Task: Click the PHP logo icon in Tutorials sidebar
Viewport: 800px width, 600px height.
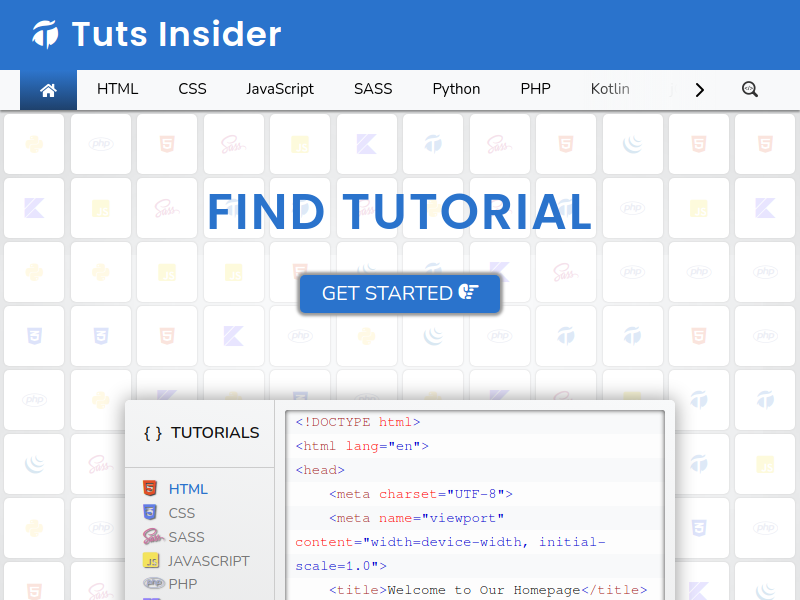Action: click(x=153, y=584)
